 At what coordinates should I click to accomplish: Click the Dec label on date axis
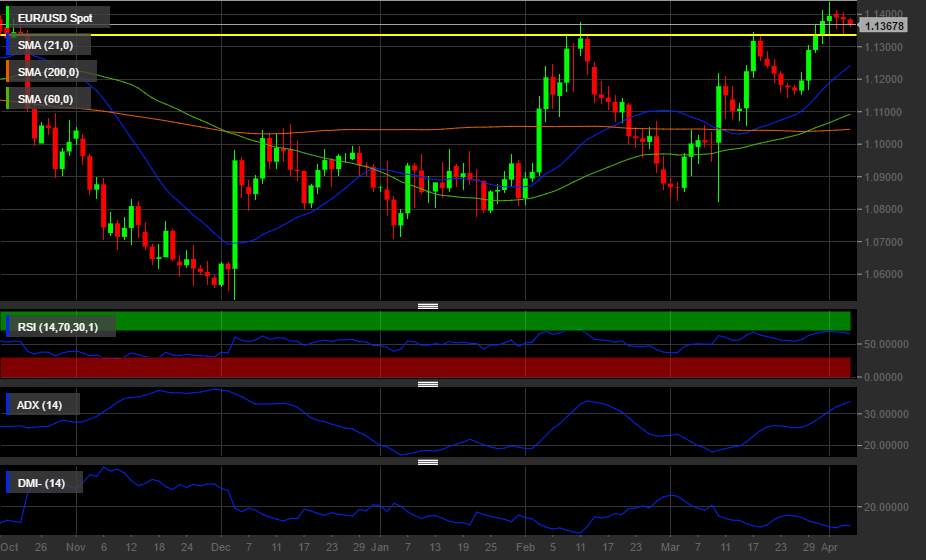[x=219, y=549]
